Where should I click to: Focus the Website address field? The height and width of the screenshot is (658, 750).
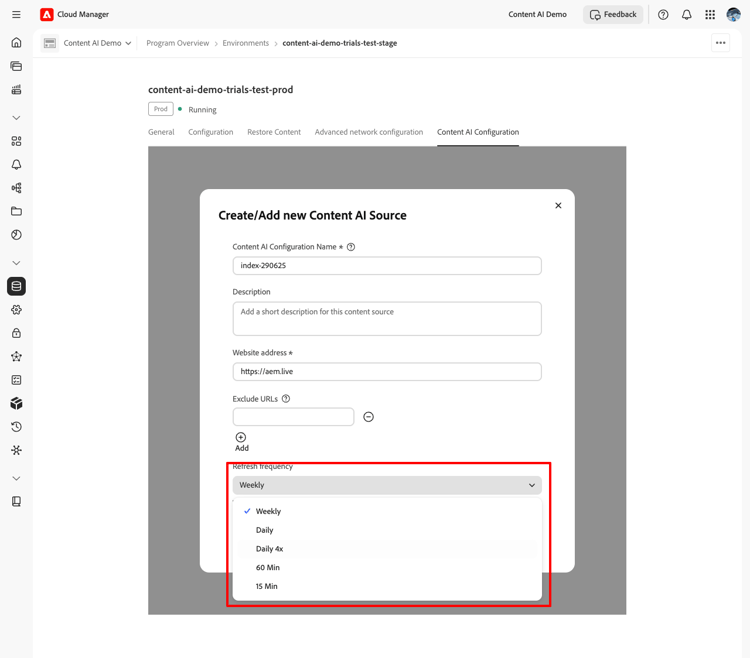point(387,372)
